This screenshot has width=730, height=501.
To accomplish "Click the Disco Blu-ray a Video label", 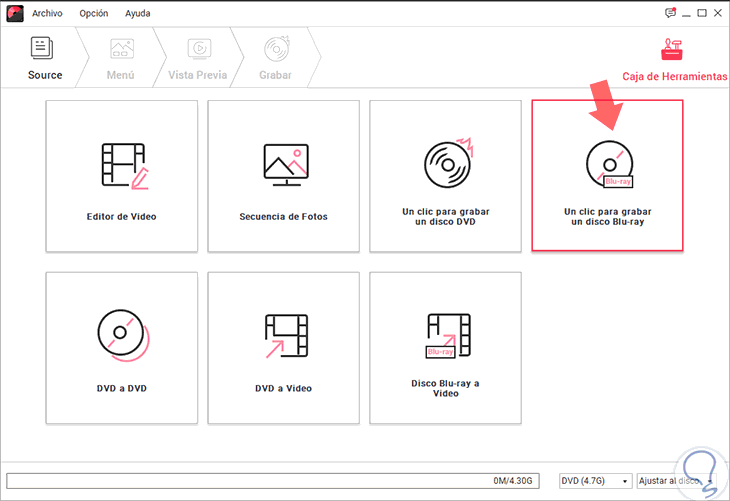I will coord(446,388).
